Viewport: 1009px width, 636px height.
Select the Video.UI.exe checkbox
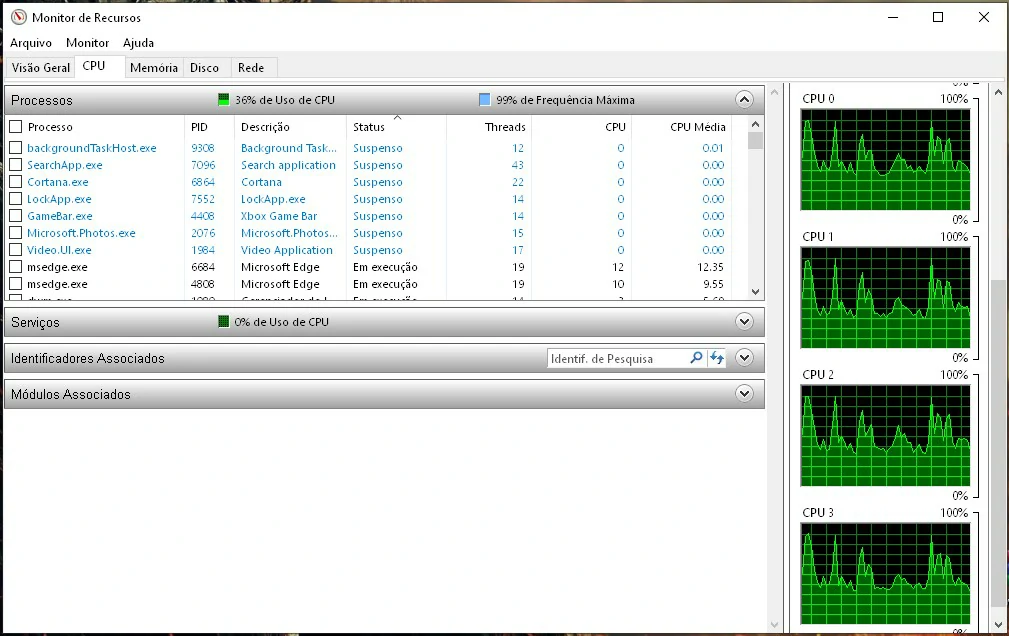pyautogui.click(x=16, y=250)
